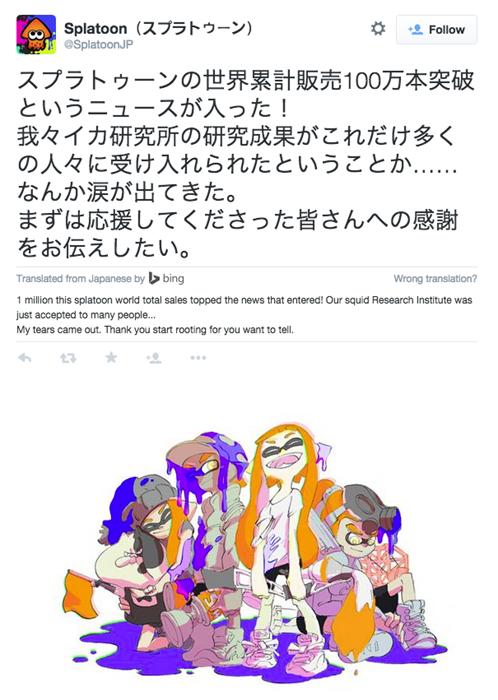Click the English translated tweet text
Screen dimensions: 498x700
tap(245, 315)
